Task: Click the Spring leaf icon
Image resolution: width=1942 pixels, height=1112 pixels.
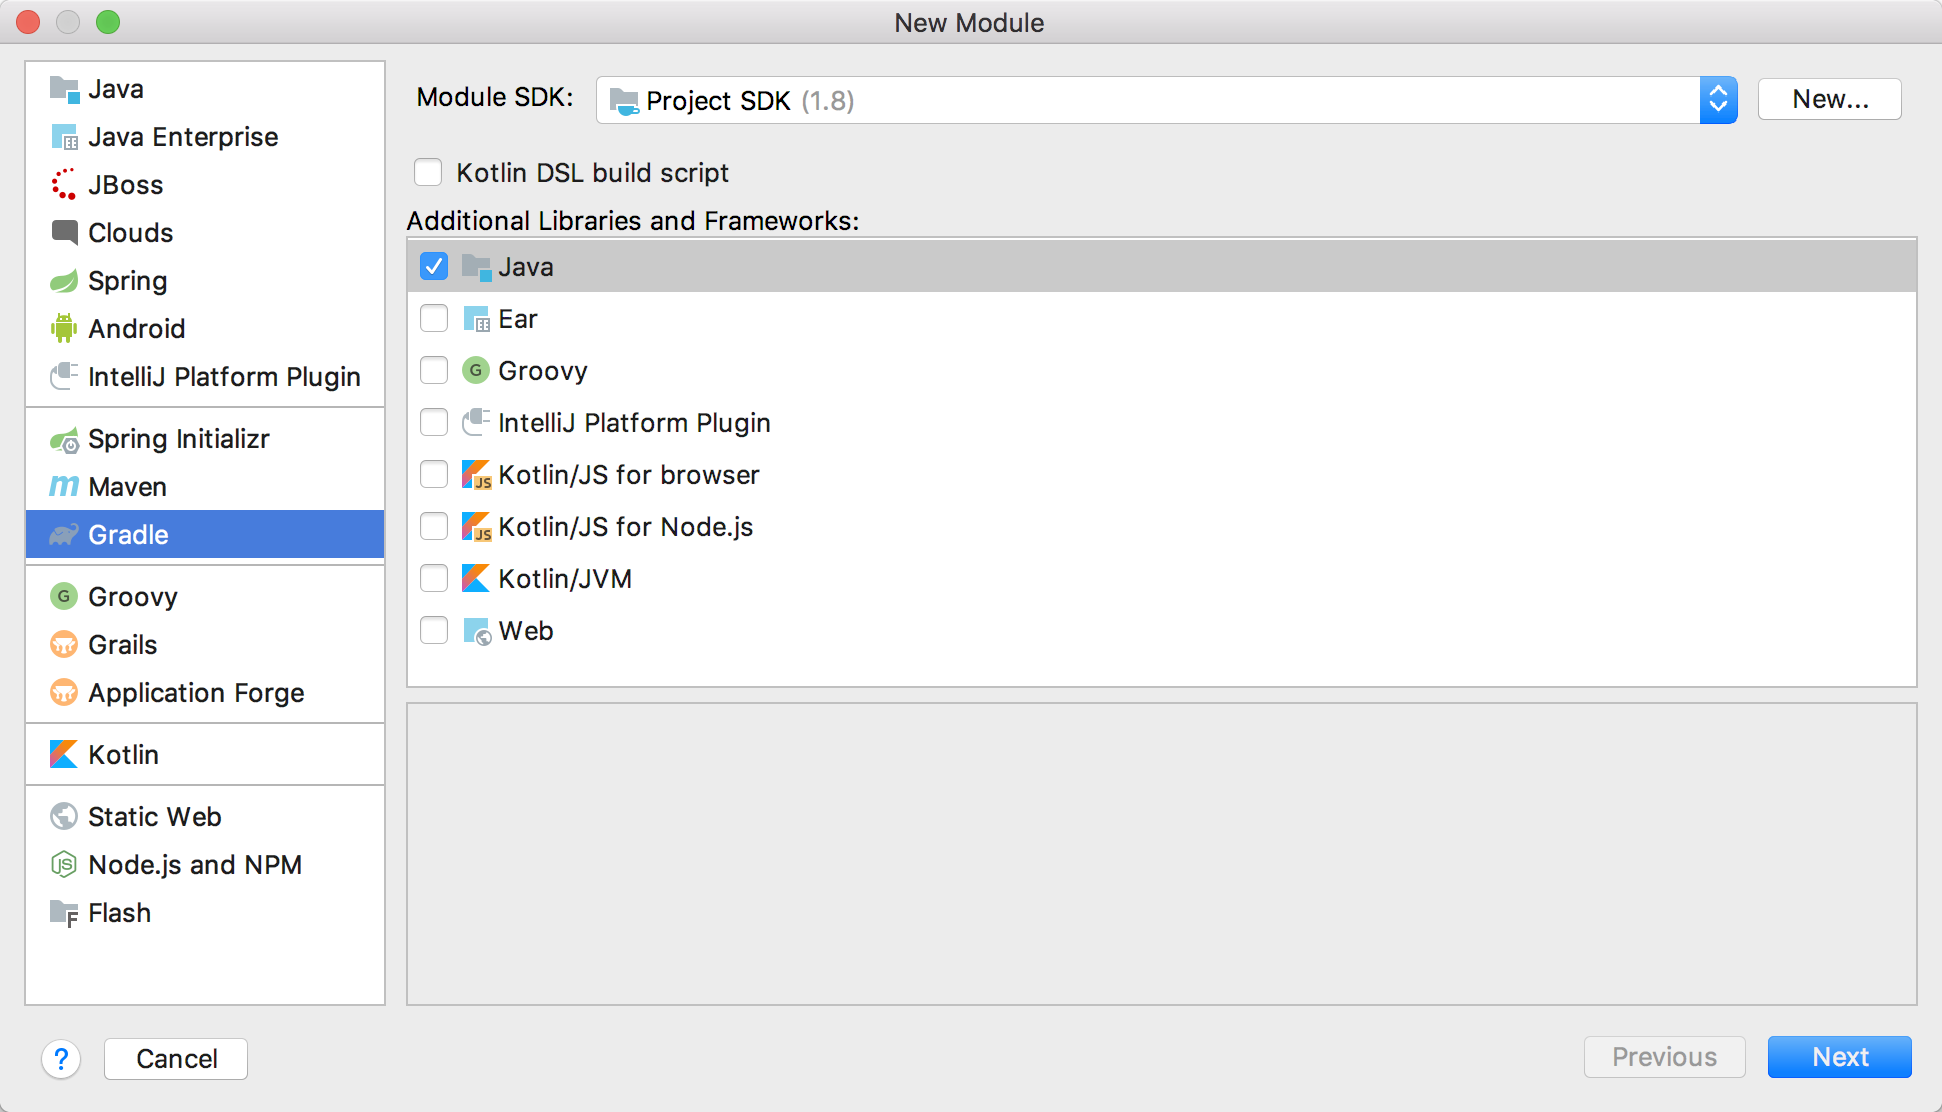Action: [x=64, y=281]
